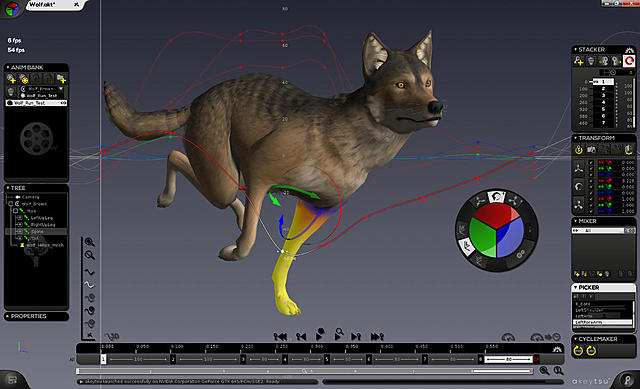Image resolution: width=640 pixels, height=389 pixels.
Task: Click the first yellow cycle button in Cyclemaker
Action: click(578, 350)
